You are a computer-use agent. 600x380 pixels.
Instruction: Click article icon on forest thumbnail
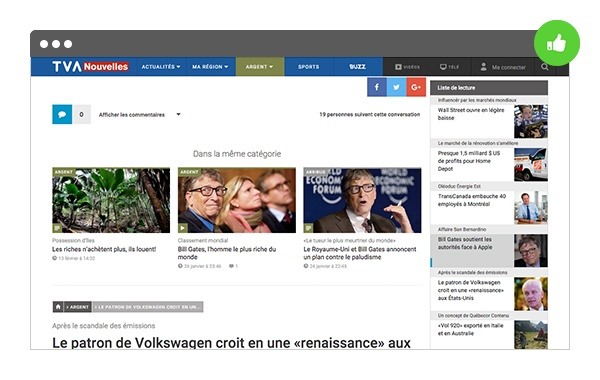[x=57, y=228]
